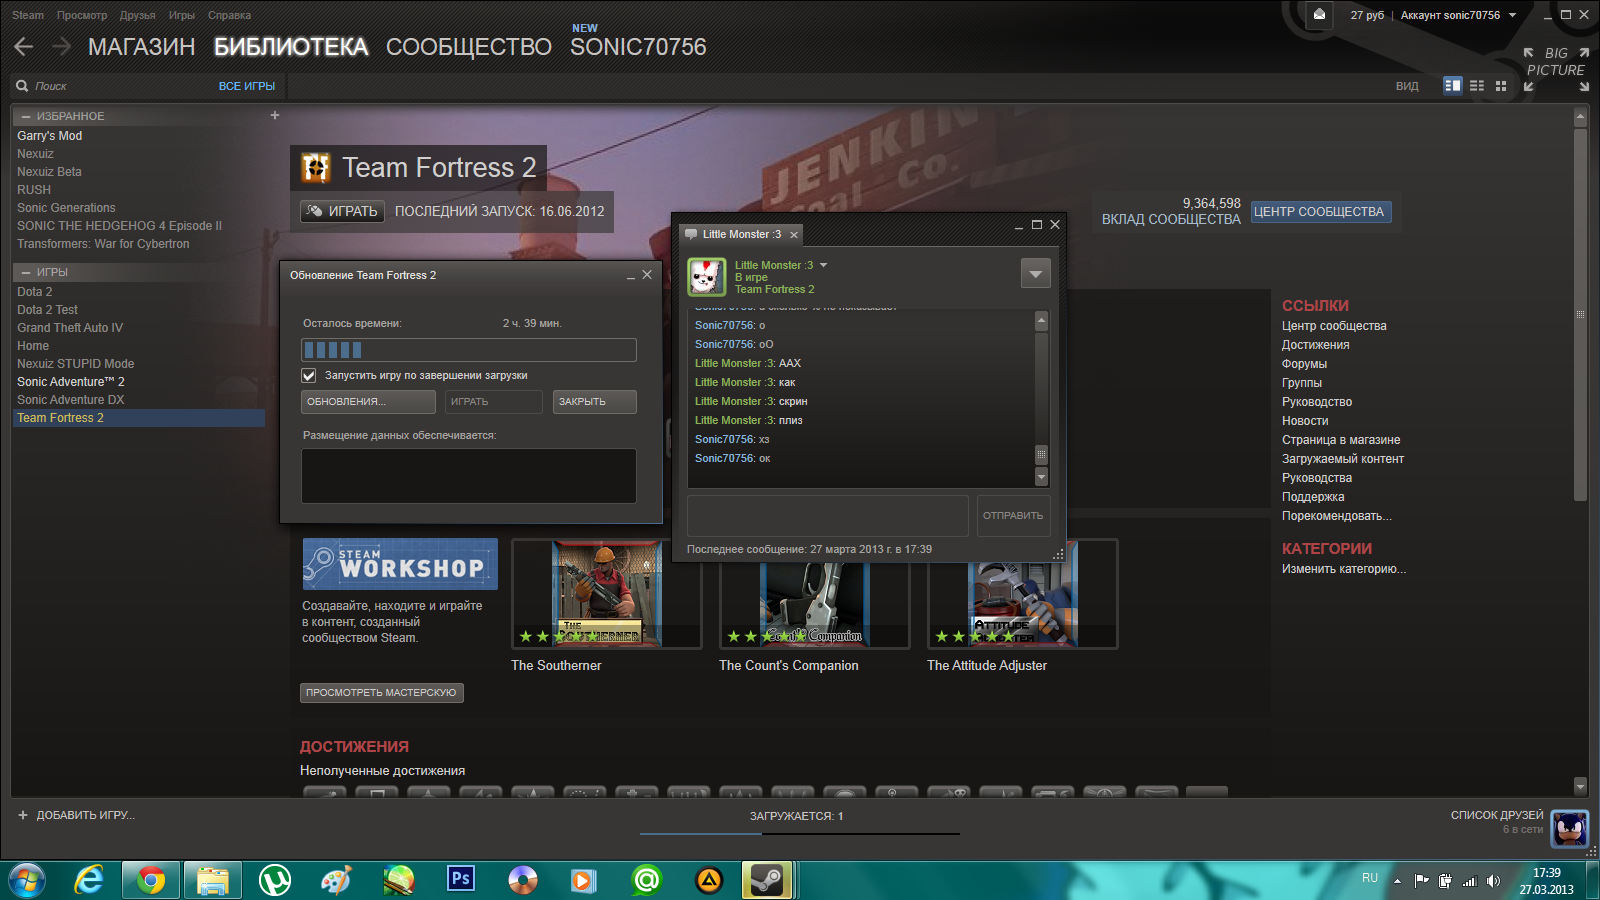Viewport: 1600px width, 900px height.
Task: Click the chat history scrollbar down arrow
Action: [x=1041, y=478]
